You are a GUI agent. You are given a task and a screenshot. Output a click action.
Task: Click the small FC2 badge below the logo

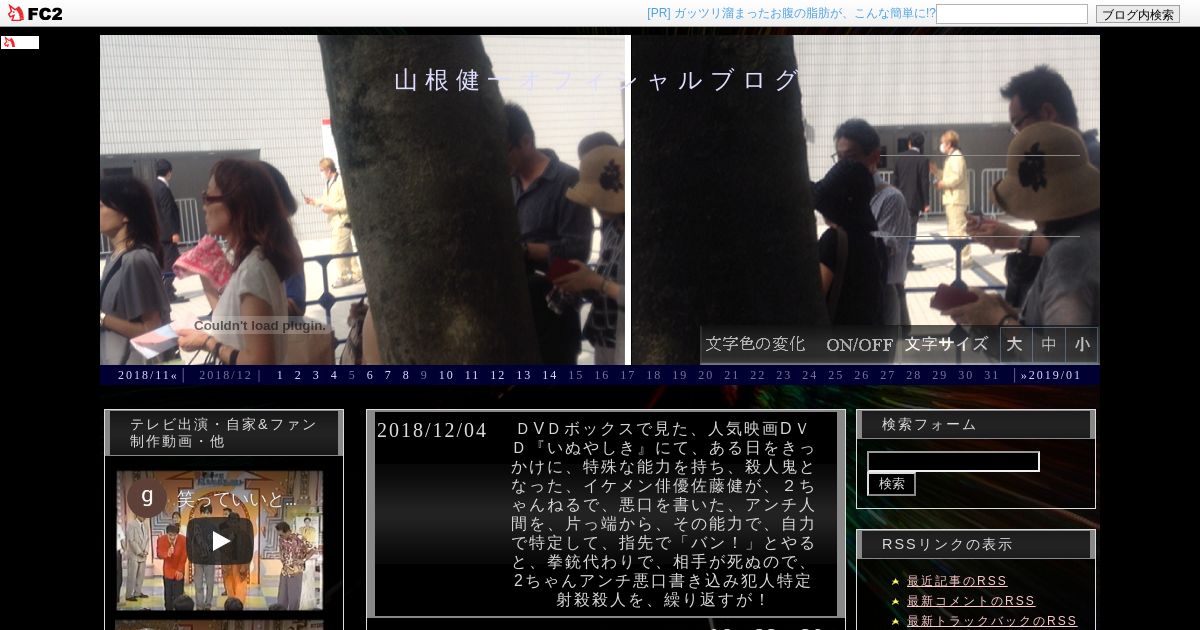pyautogui.click(x=20, y=42)
